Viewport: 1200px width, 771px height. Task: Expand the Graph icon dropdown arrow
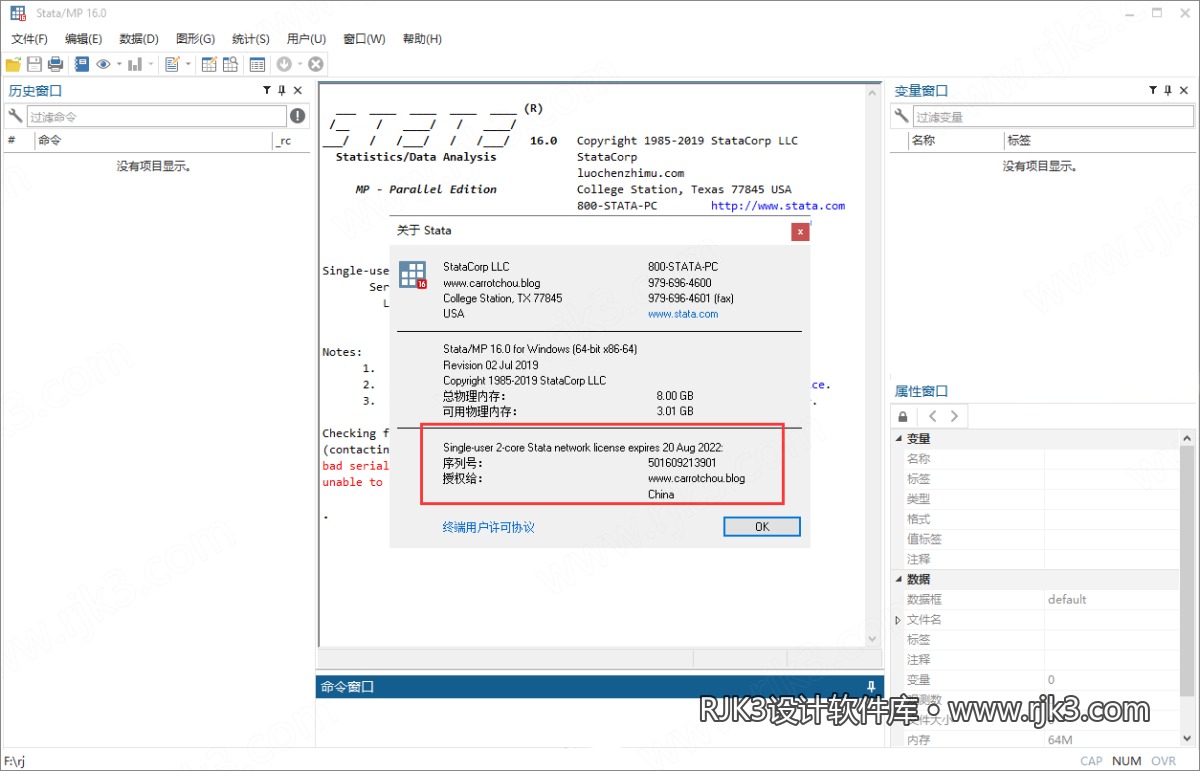coord(151,64)
